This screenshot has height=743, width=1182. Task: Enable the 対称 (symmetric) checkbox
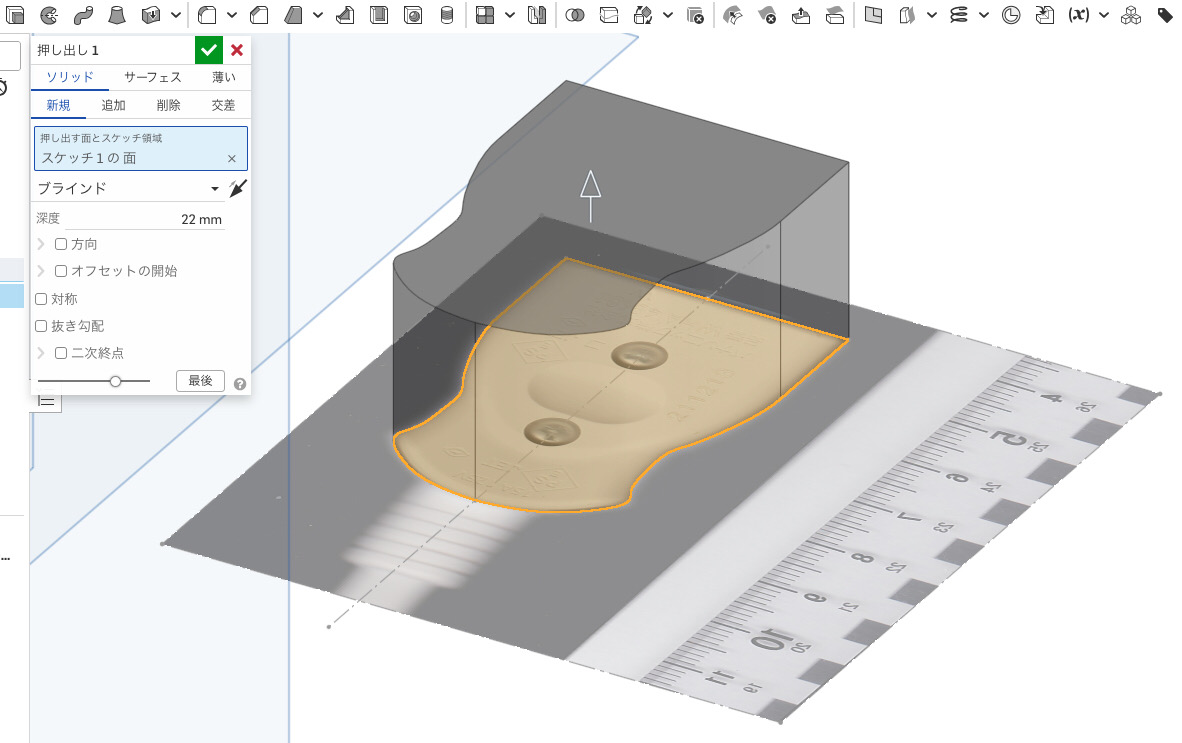tap(41, 299)
